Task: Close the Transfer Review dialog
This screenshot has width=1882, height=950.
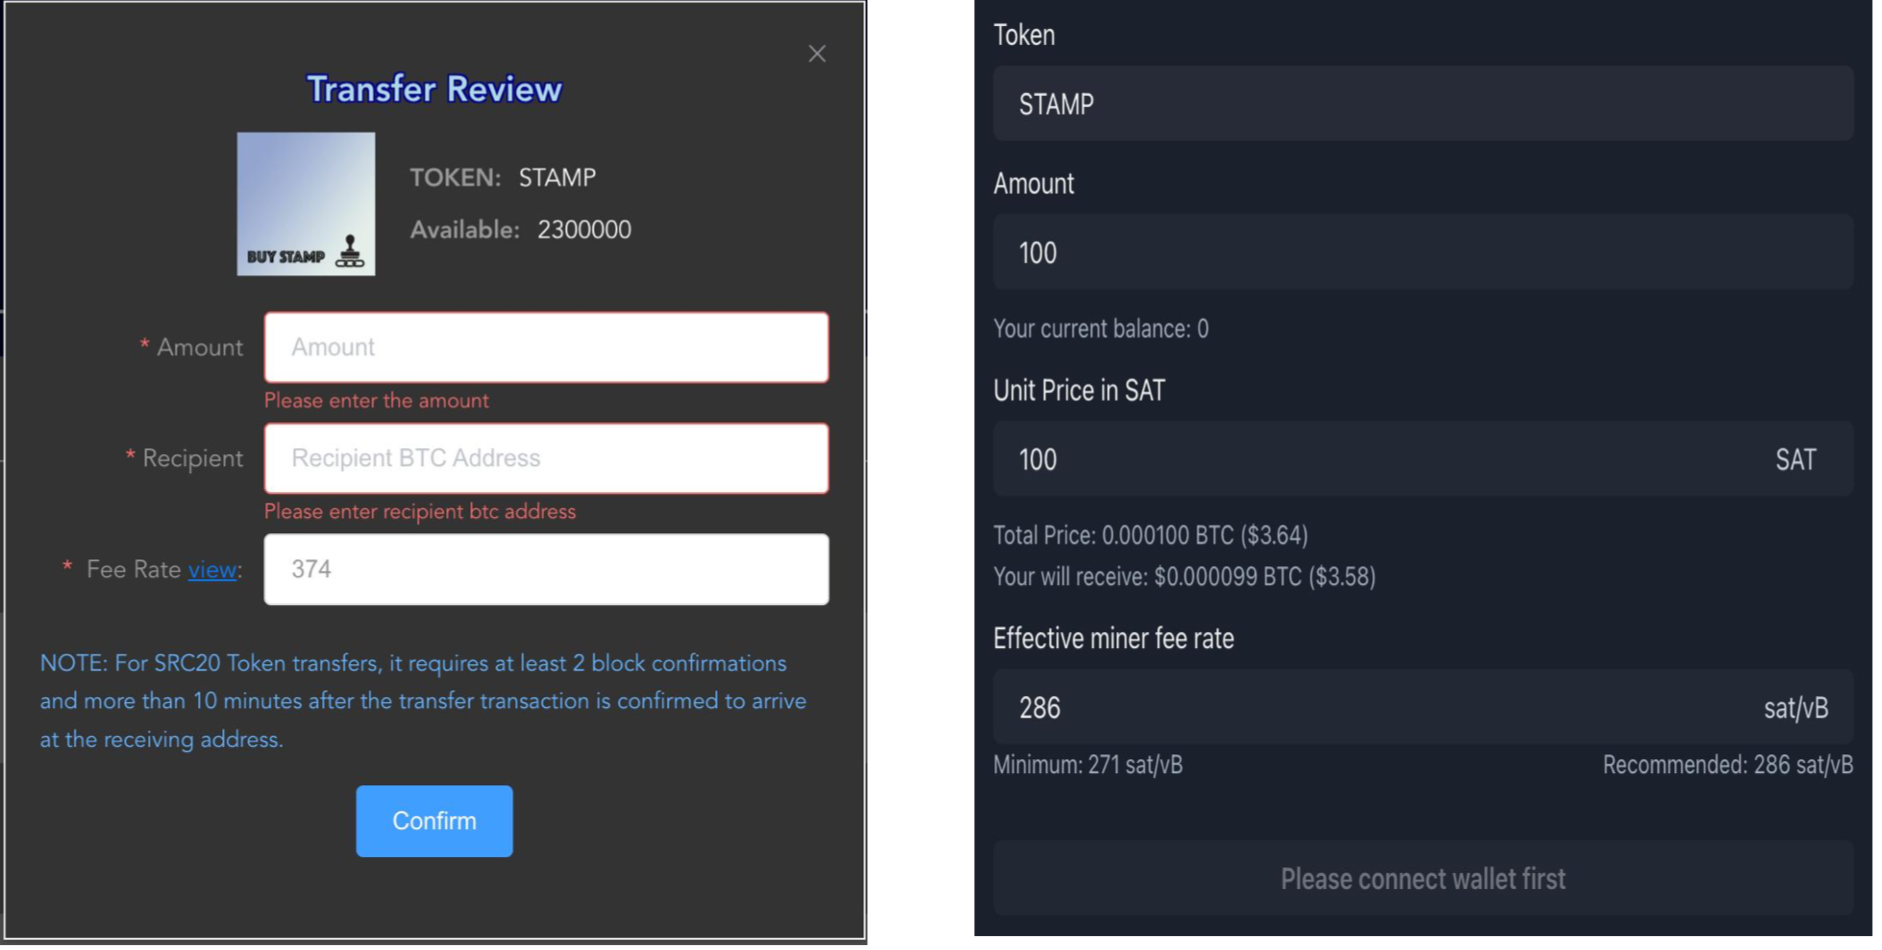Action: pos(817,54)
